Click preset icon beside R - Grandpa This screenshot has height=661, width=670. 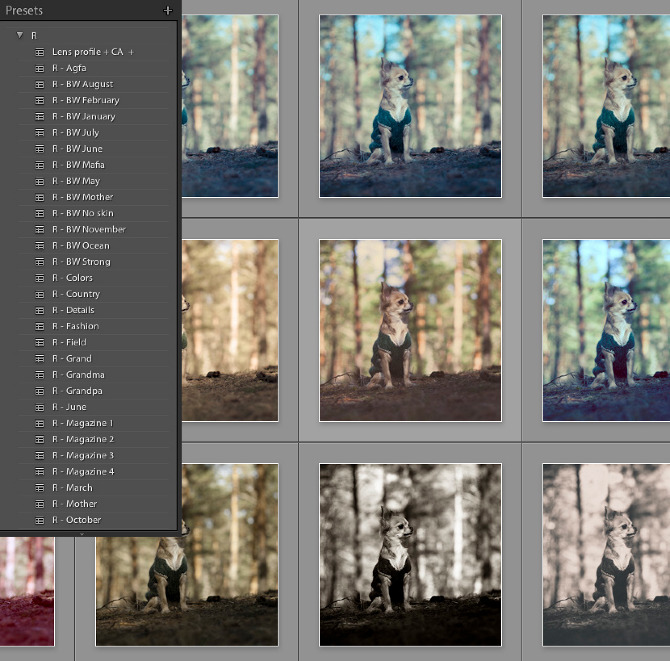(x=39, y=391)
